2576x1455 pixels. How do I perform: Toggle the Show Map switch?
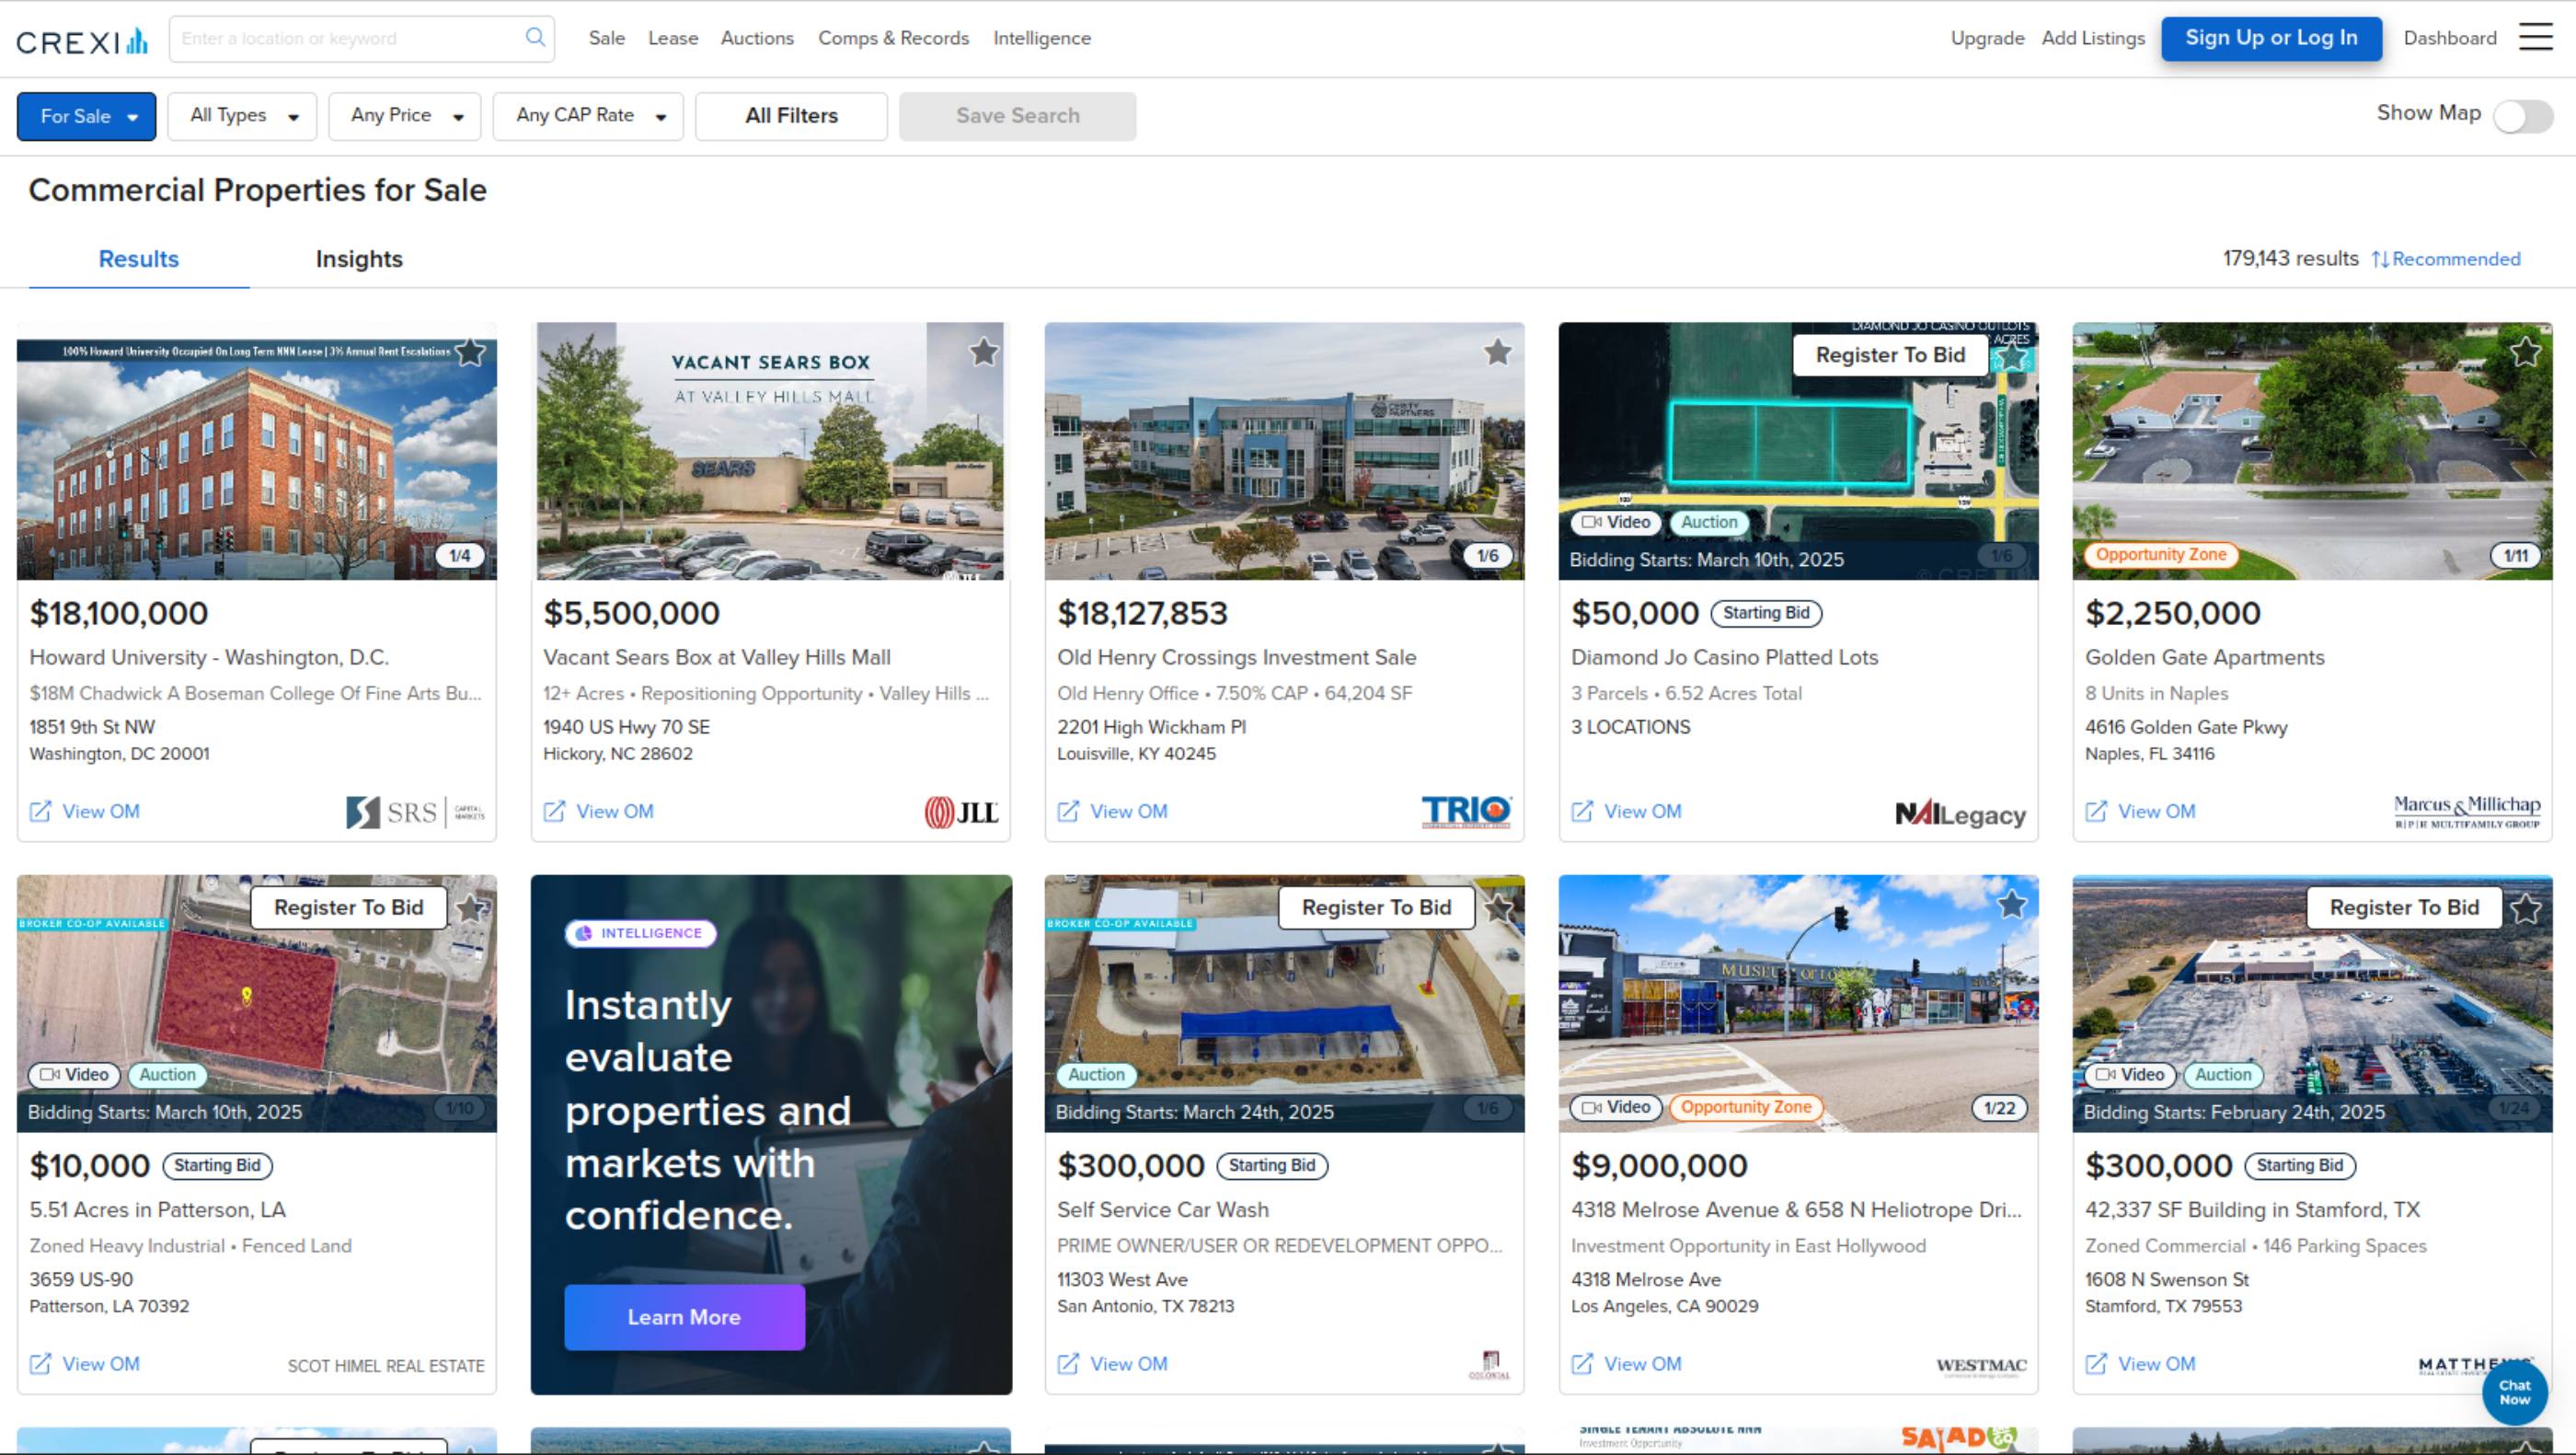[2523, 116]
